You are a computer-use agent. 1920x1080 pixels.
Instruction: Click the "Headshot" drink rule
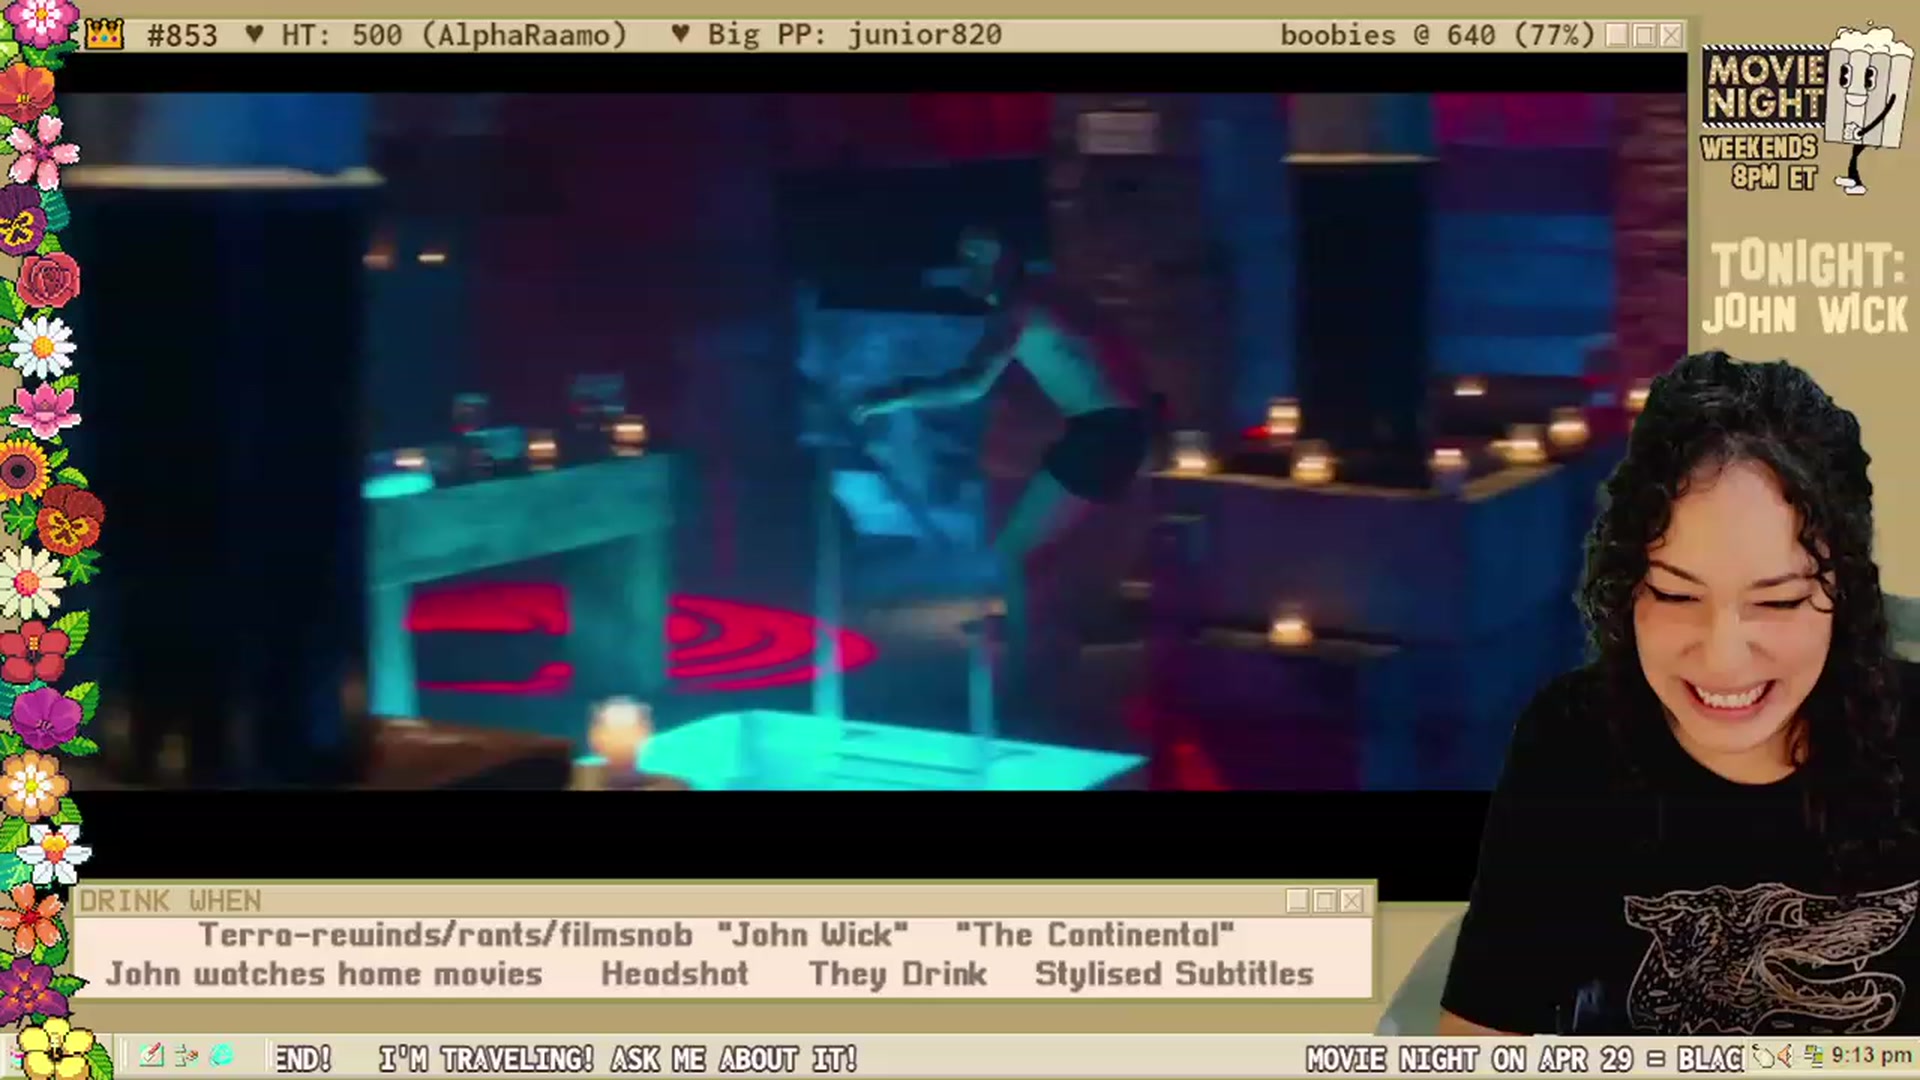tap(675, 974)
